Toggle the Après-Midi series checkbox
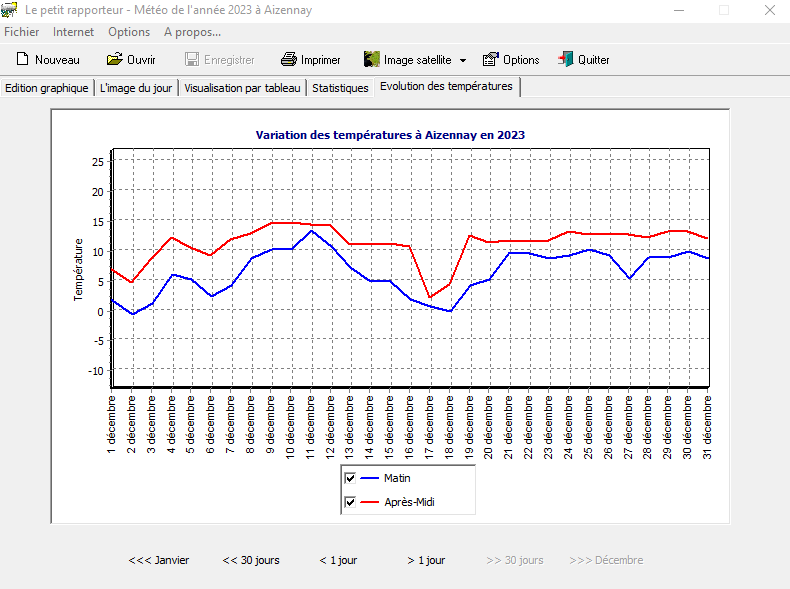This screenshot has width=790, height=589. [350, 502]
